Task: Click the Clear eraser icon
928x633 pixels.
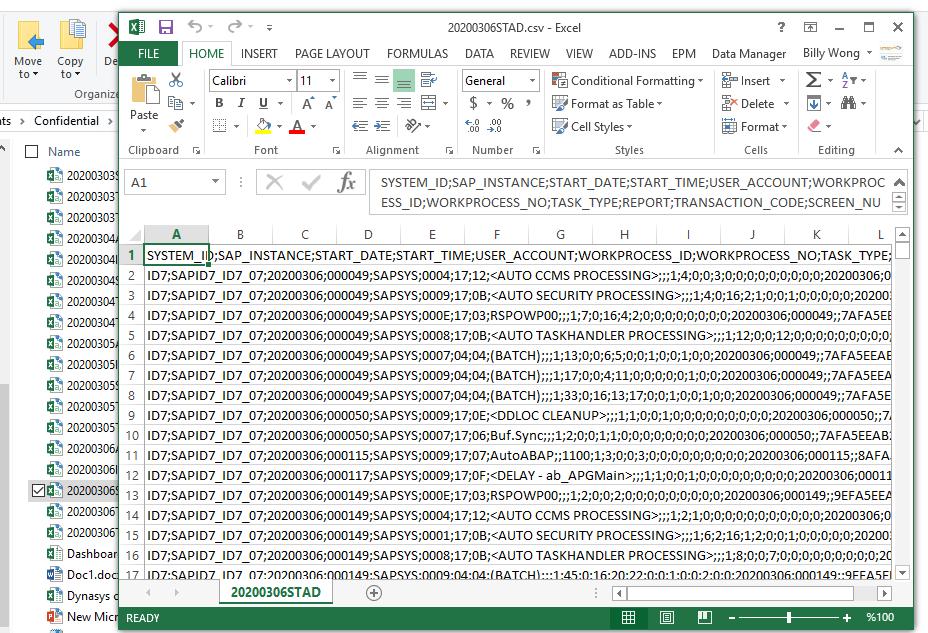Action: point(814,126)
